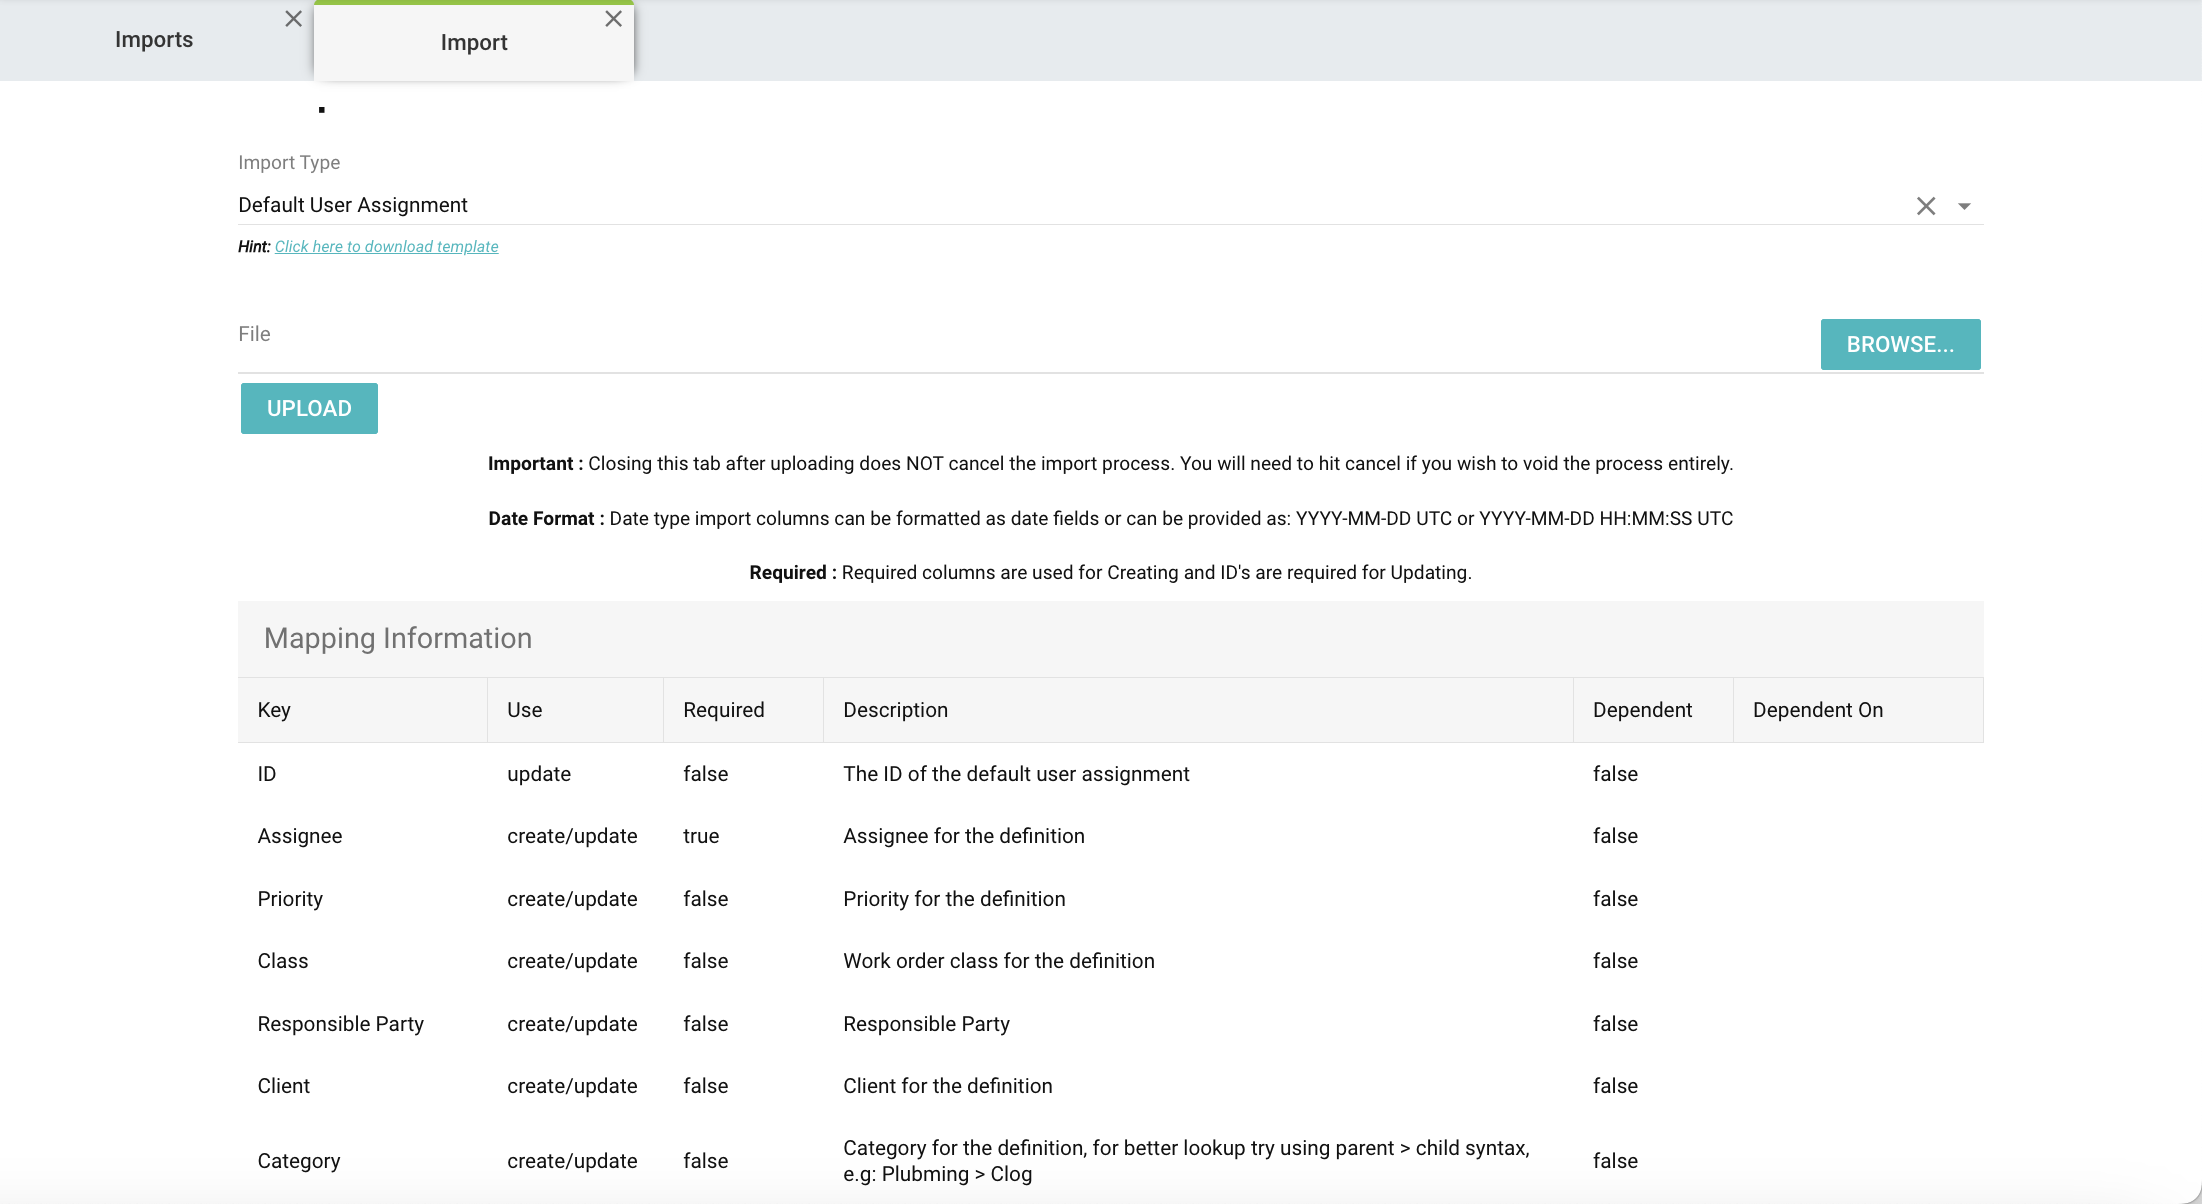Click the Description column header

895,710
